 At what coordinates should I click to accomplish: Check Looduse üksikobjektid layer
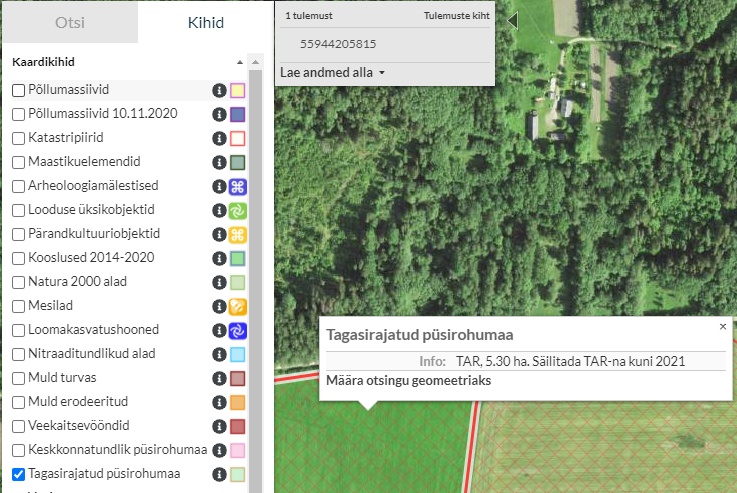click(x=18, y=210)
